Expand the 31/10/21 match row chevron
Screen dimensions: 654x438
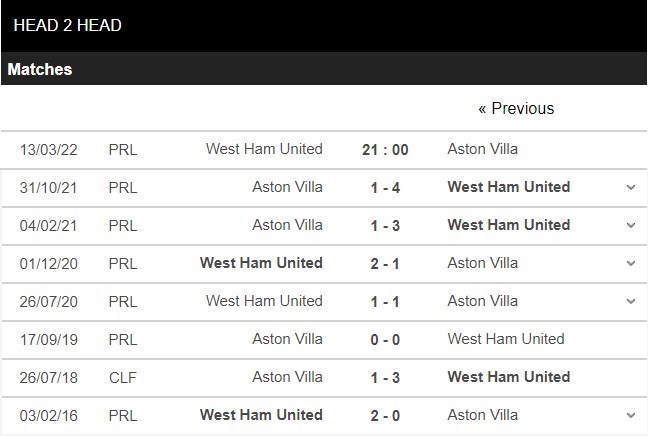click(x=631, y=187)
